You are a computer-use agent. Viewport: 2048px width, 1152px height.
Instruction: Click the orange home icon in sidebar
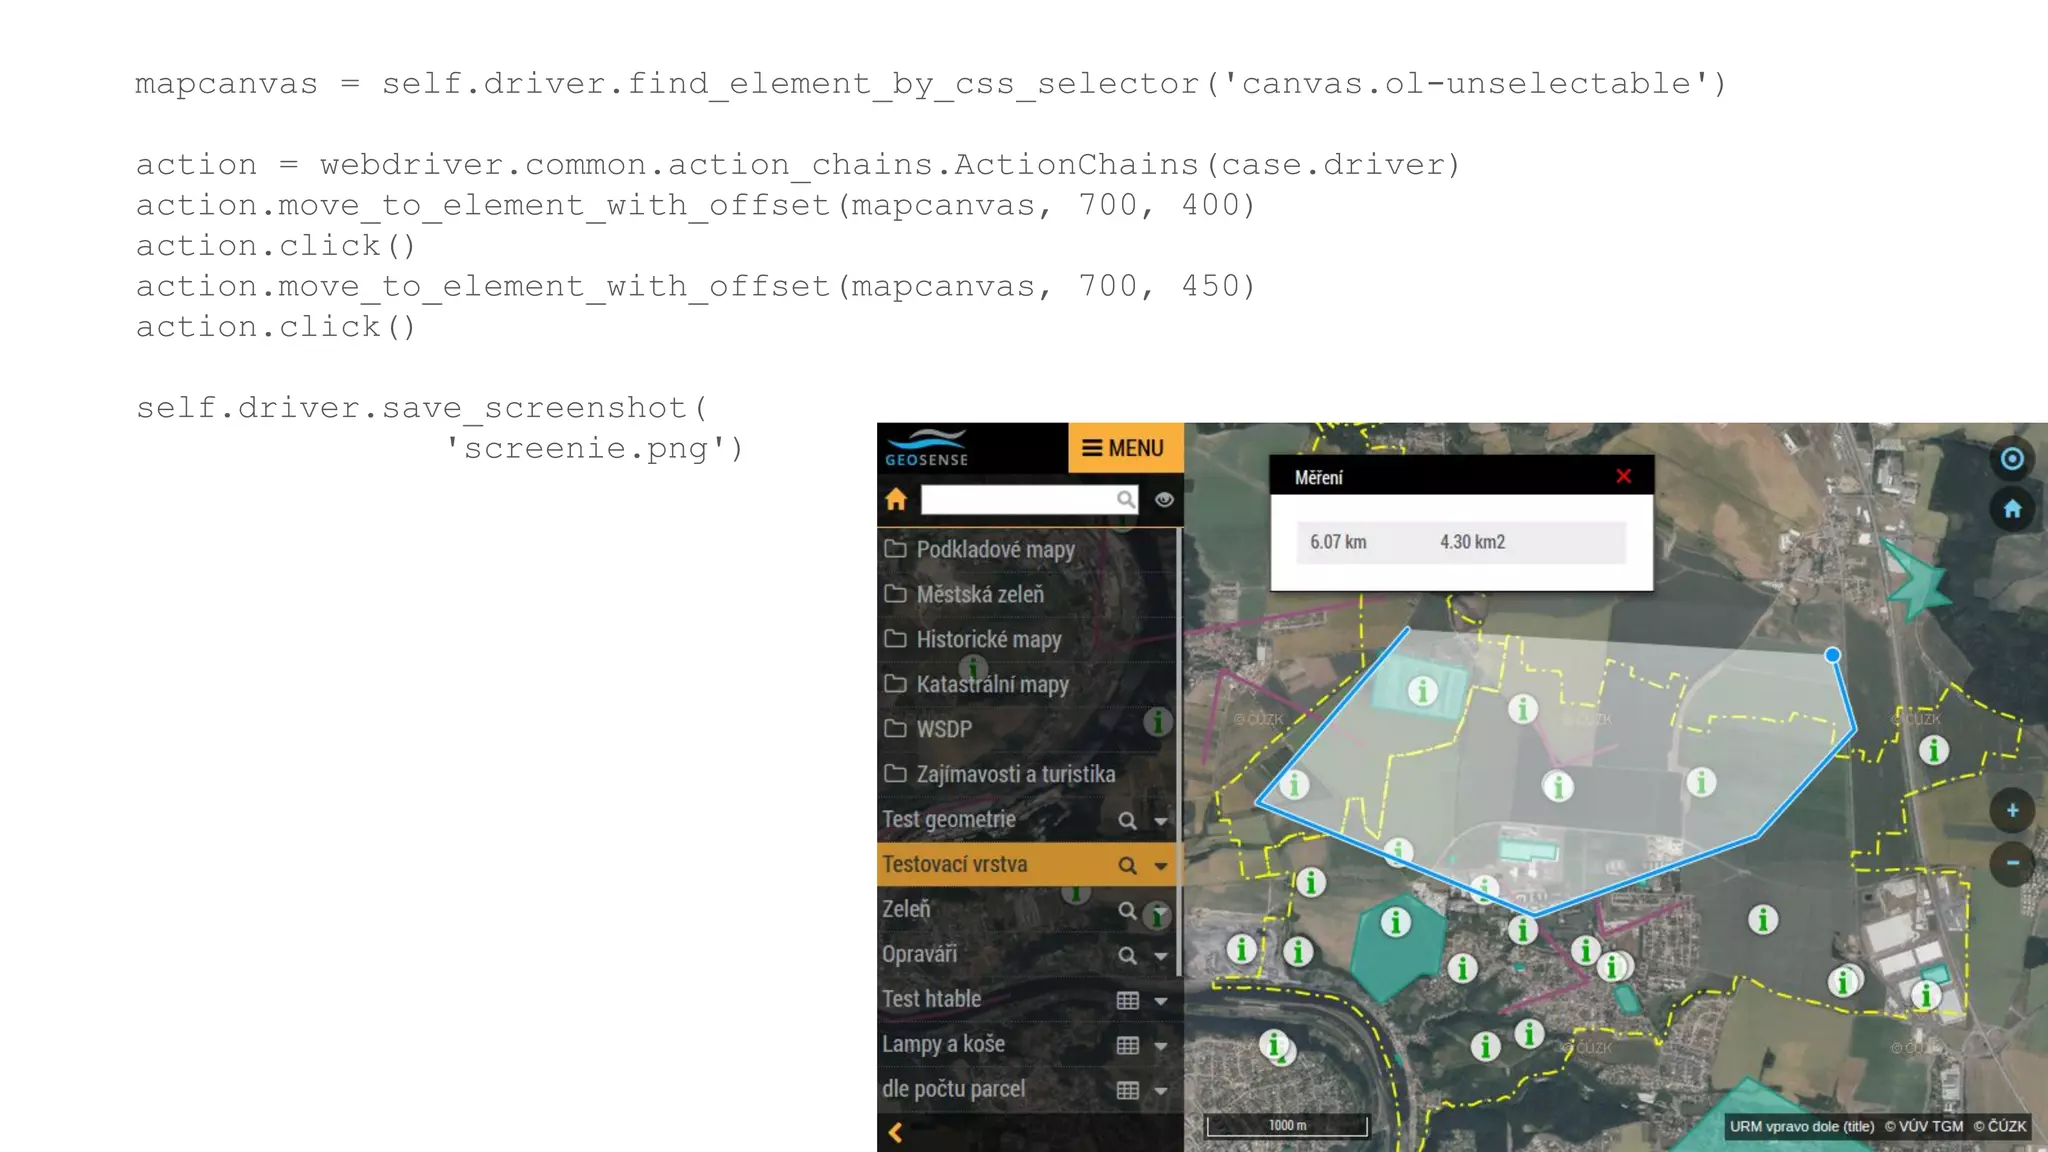896,499
